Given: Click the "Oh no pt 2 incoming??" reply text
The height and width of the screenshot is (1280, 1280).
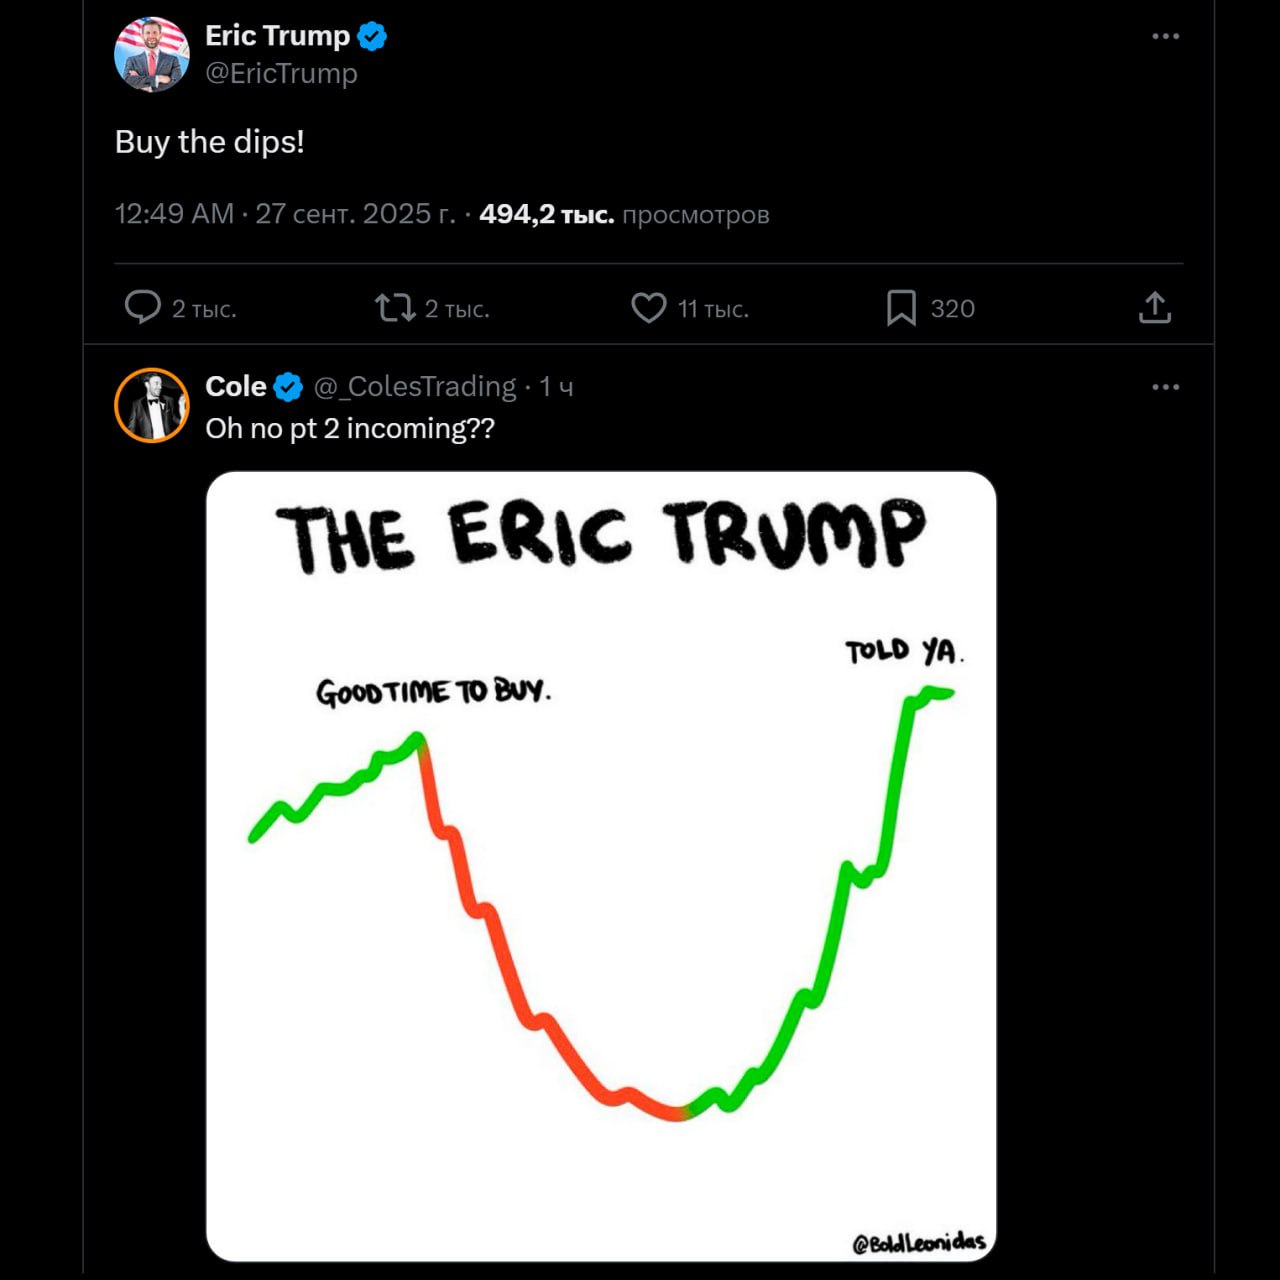Looking at the screenshot, I should 350,429.
